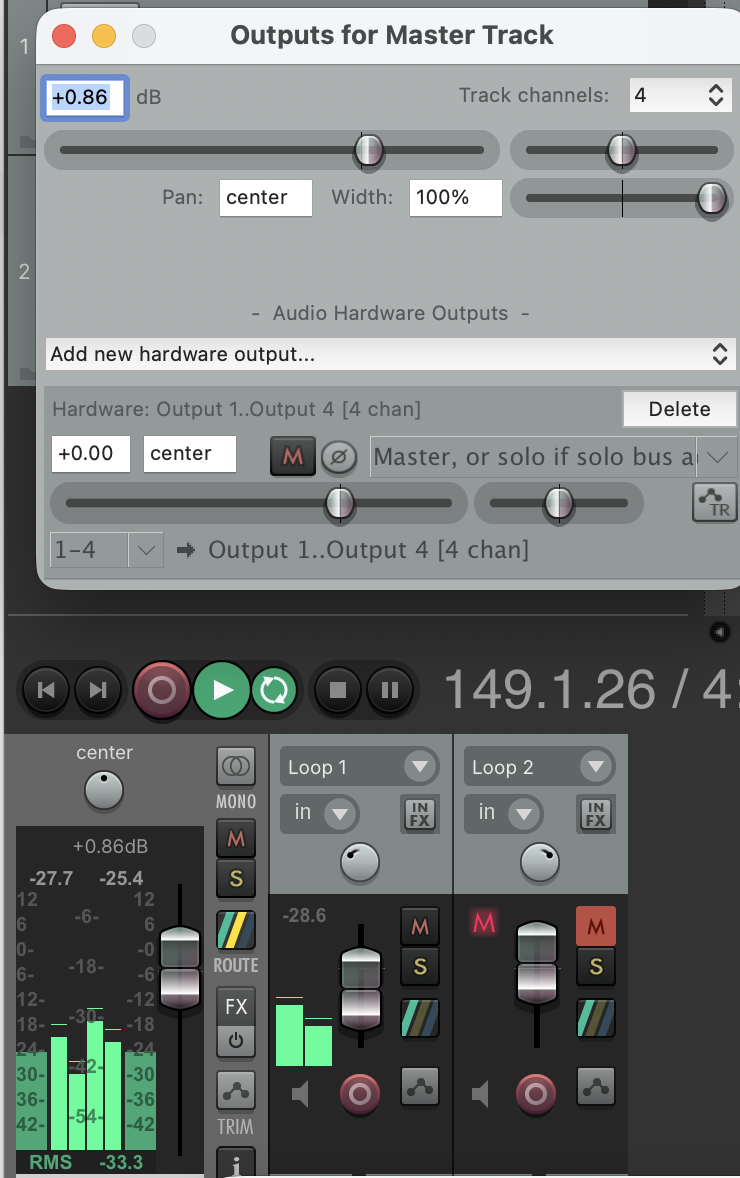Click hardware output +0.00 volume field
This screenshot has height=1178, width=740.
pos(90,454)
